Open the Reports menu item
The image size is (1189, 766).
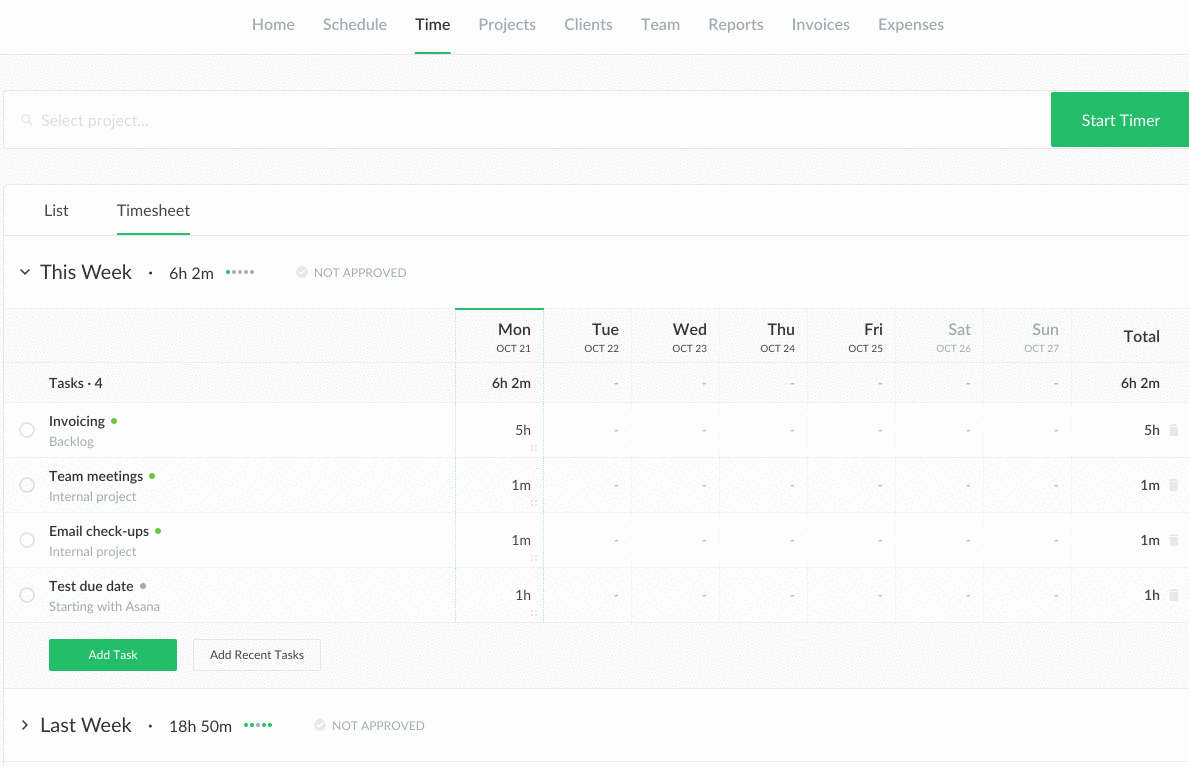pos(735,25)
